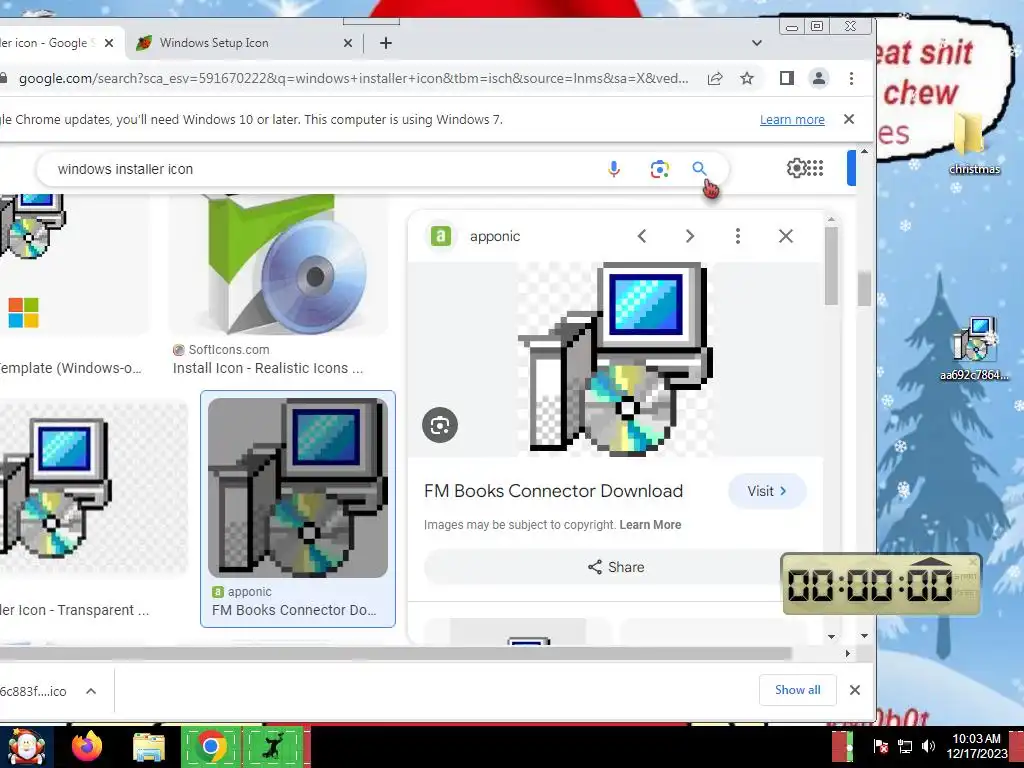The width and height of the screenshot is (1024, 768).
Task: Toggle Chrome side panel
Action: [787, 78]
